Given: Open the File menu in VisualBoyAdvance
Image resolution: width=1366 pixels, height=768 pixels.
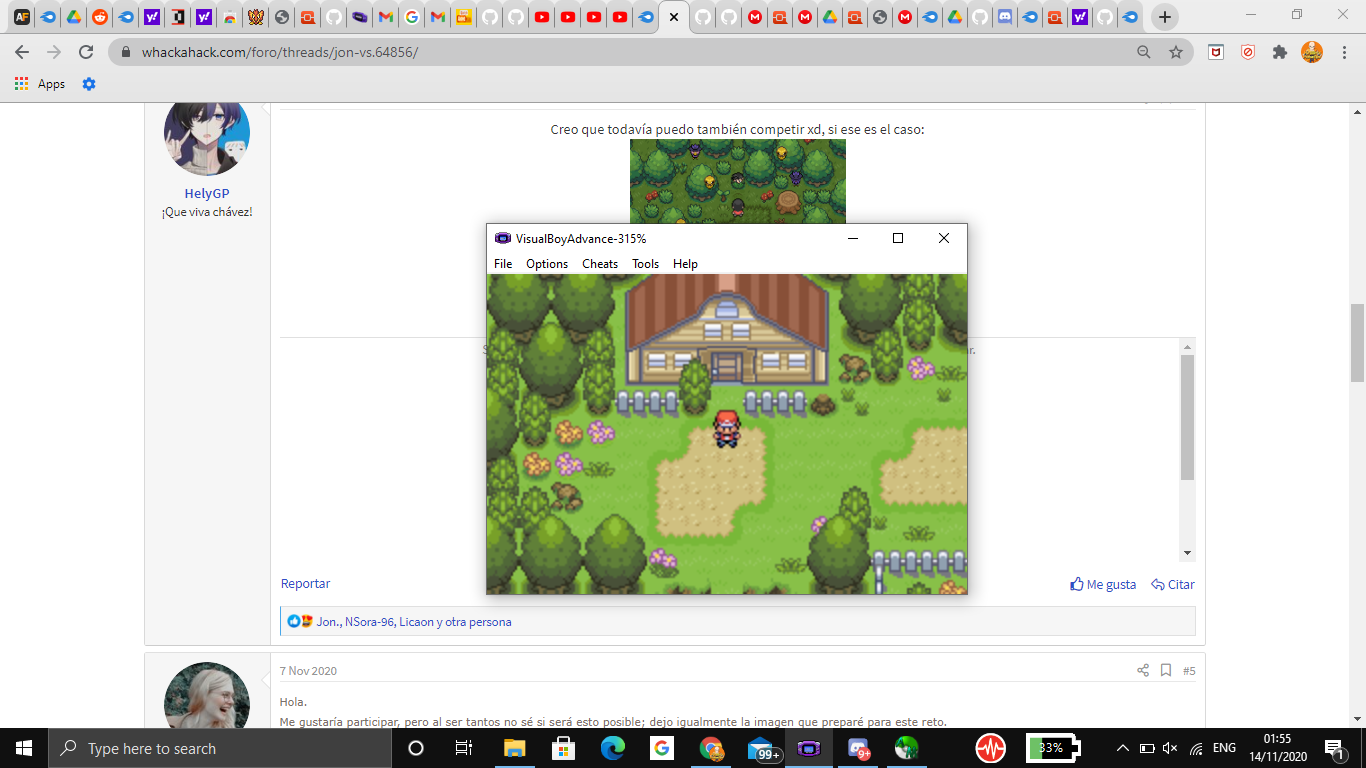Looking at the screenshot, I should click(503, 264).
